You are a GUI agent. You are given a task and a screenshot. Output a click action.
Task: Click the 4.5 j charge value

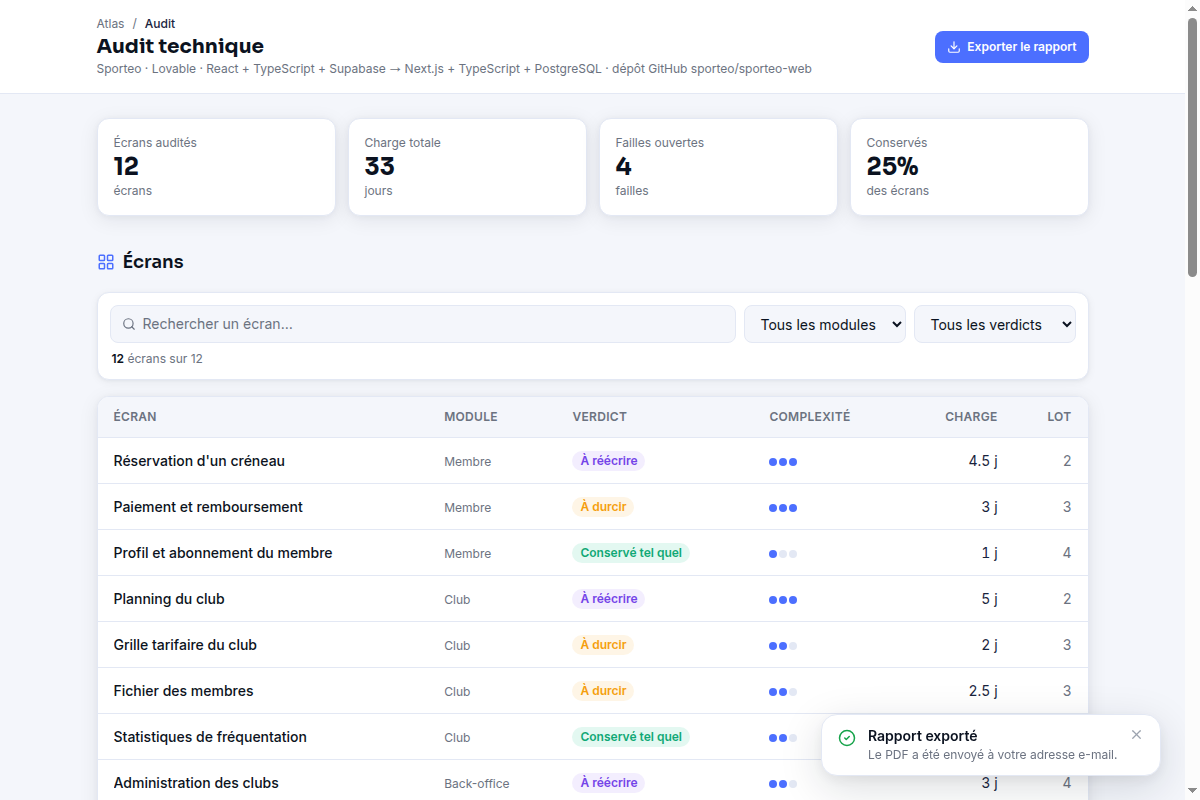tap(983, 461)
